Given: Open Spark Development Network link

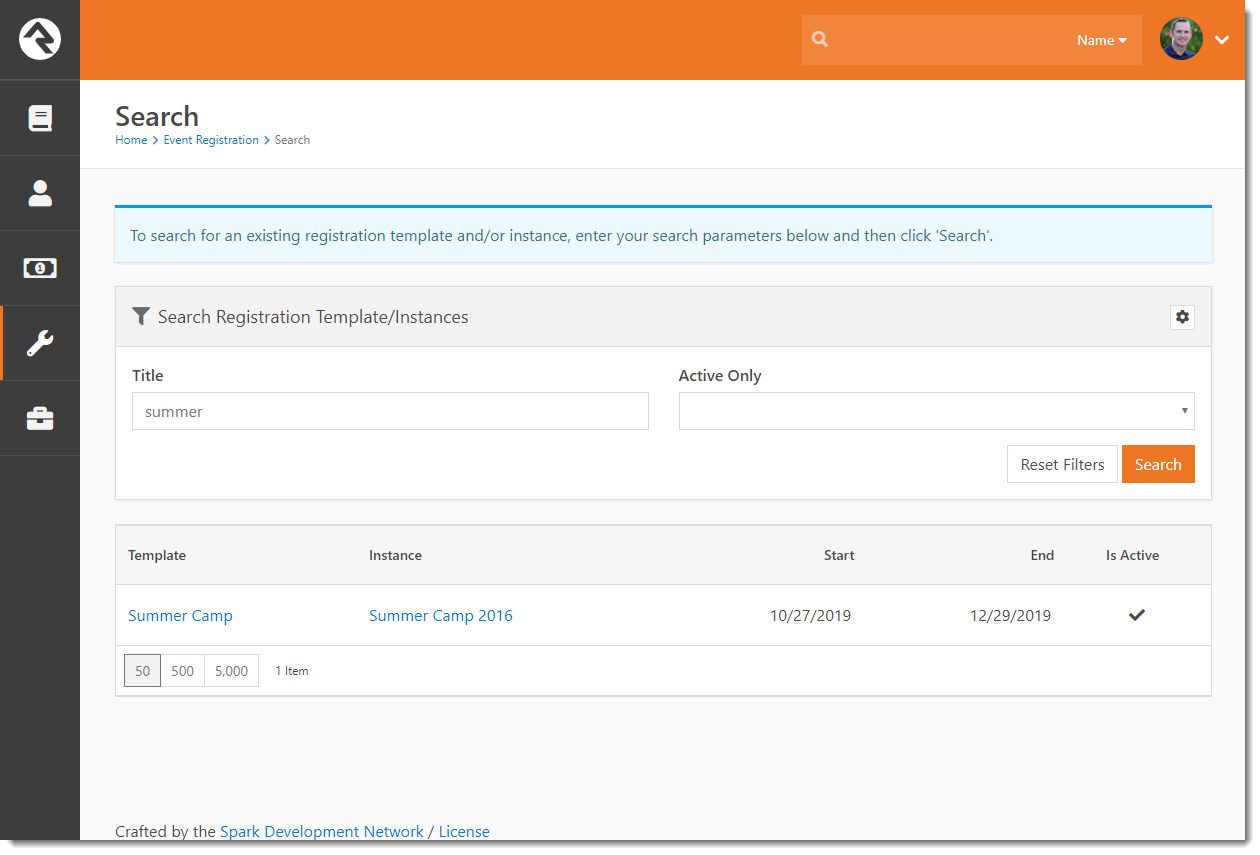Looking at the screenshot, I should (x=322, y=831).
